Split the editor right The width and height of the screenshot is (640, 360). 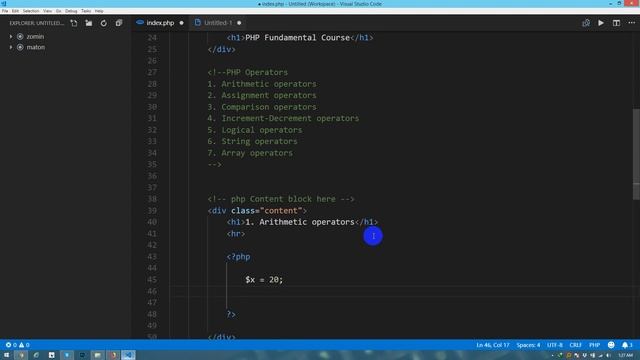pos(616,23)
